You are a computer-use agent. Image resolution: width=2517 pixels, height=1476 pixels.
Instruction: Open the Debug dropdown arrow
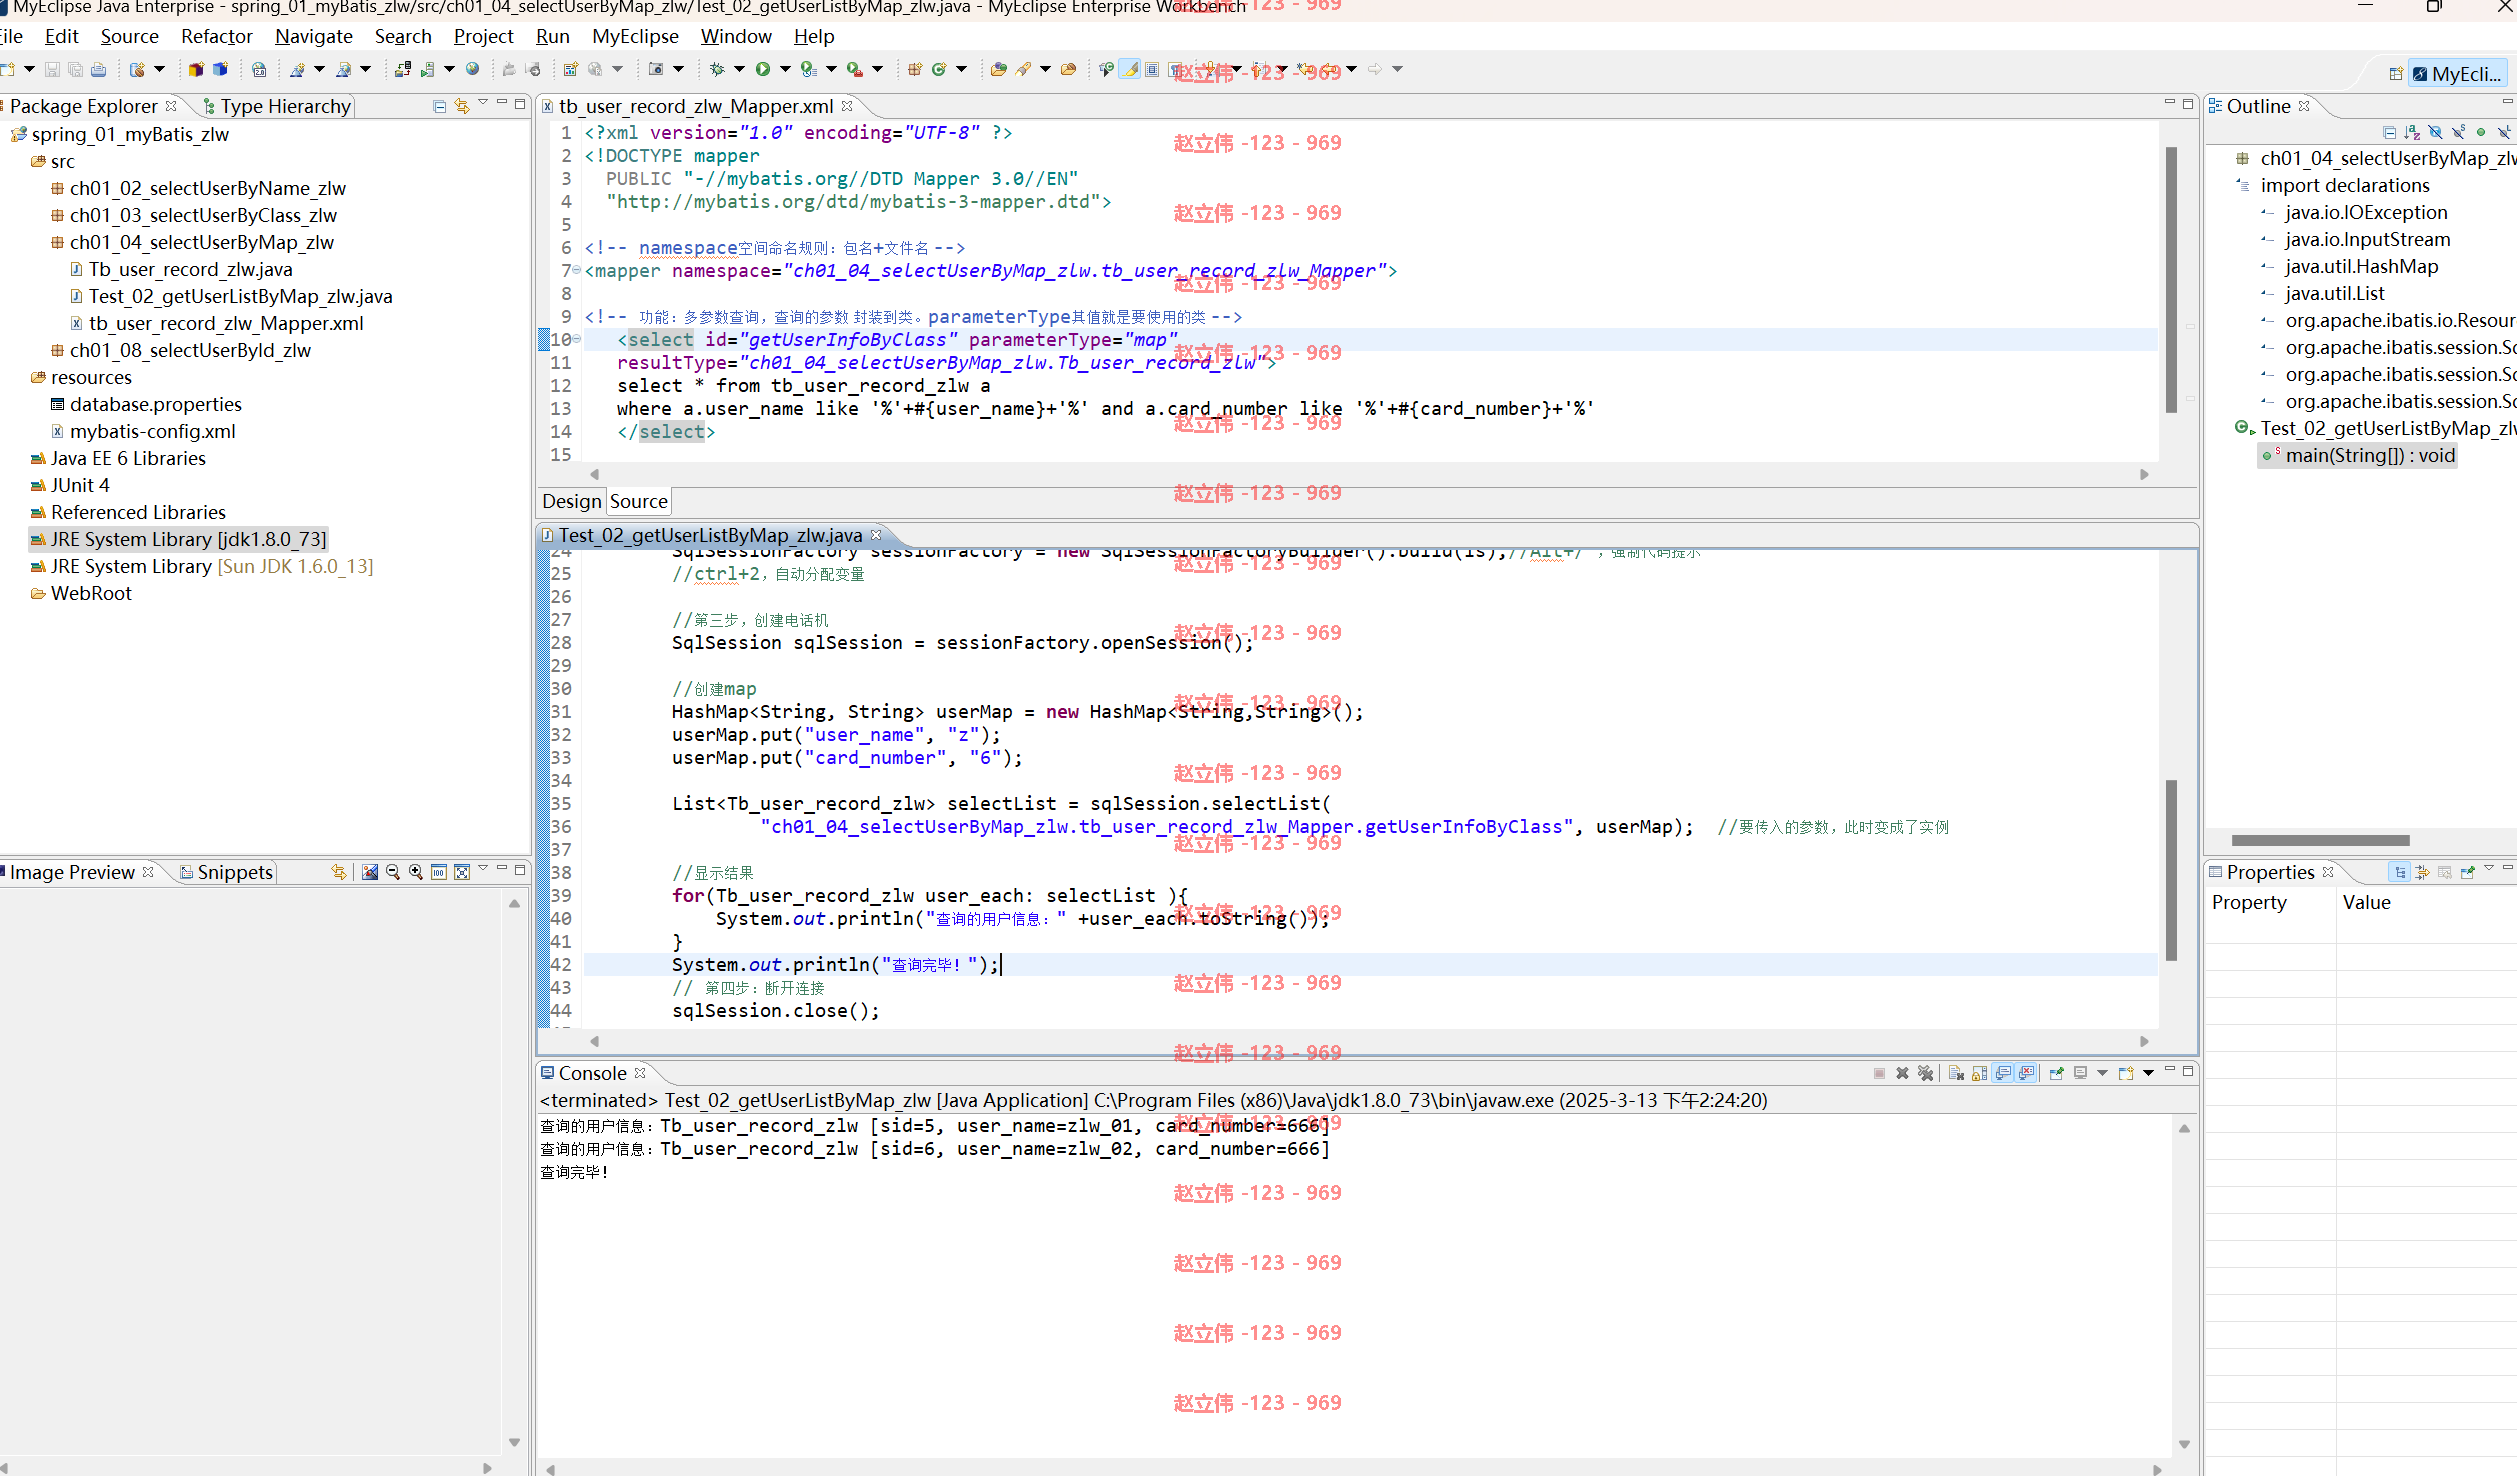739,69
